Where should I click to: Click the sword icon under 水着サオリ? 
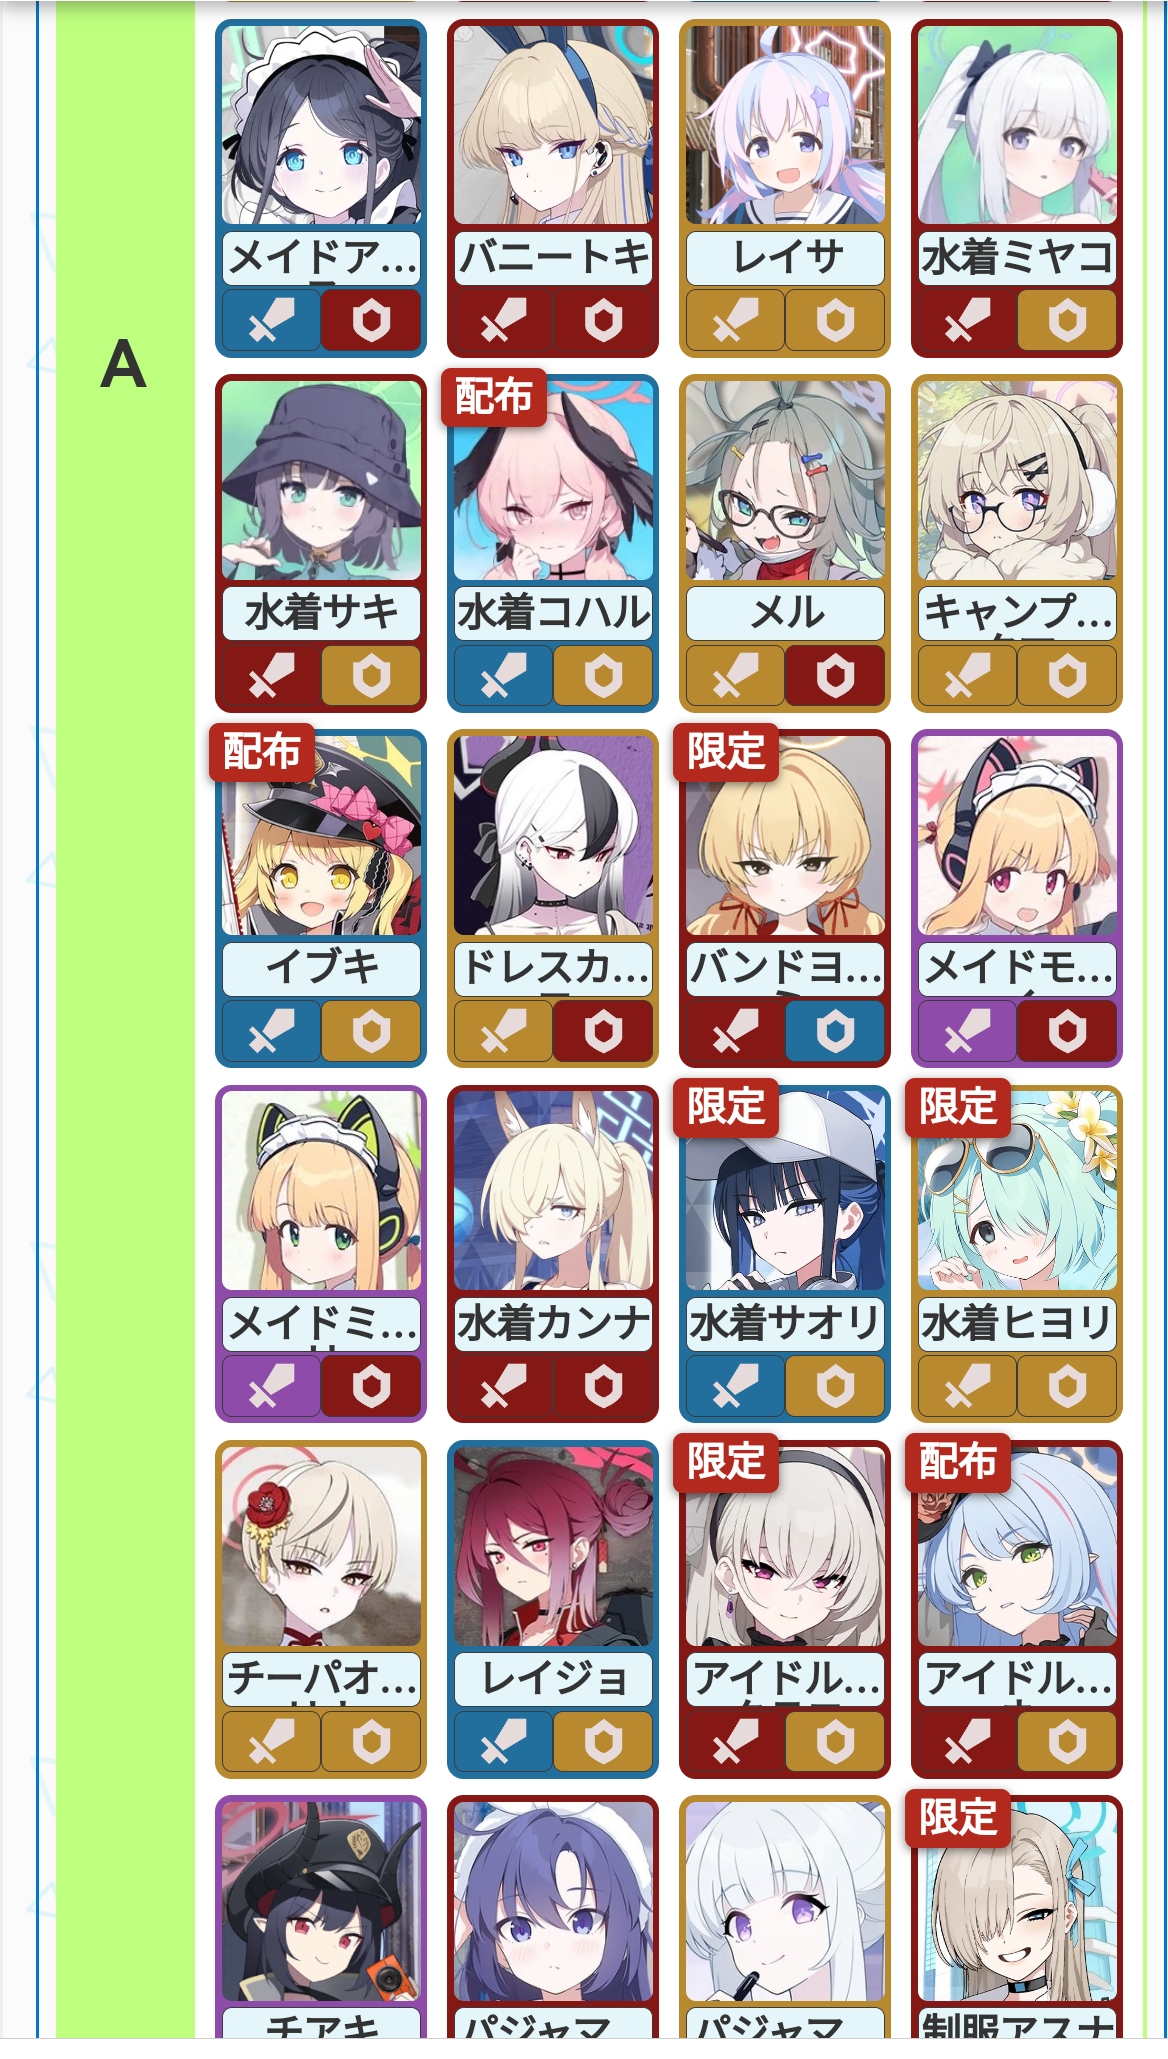pyautogui.click(x=735, y=1386)
